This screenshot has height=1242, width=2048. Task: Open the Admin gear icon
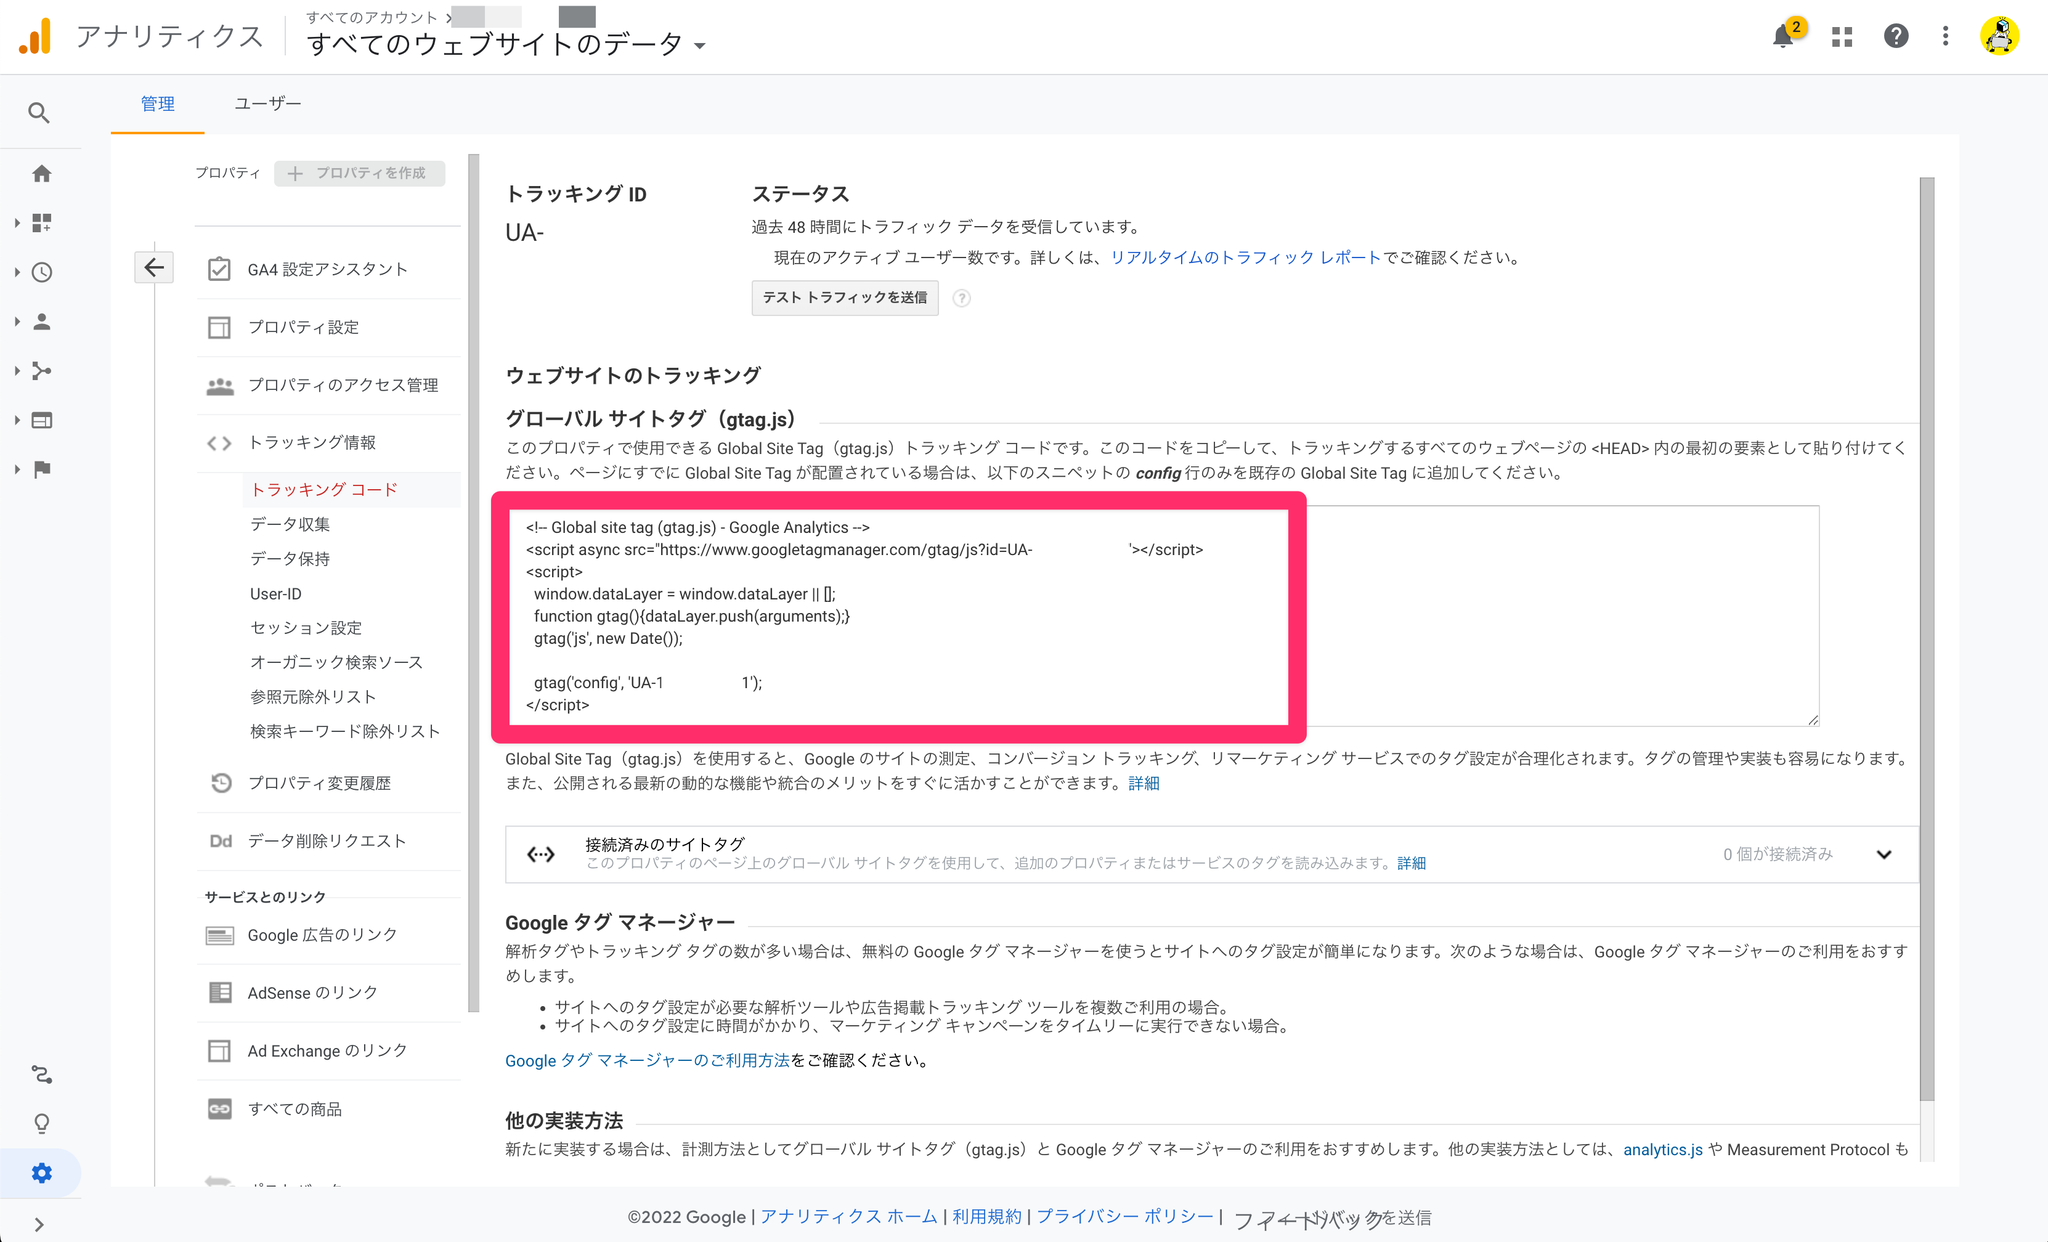pyautogui.click(x=42, y=1173)
